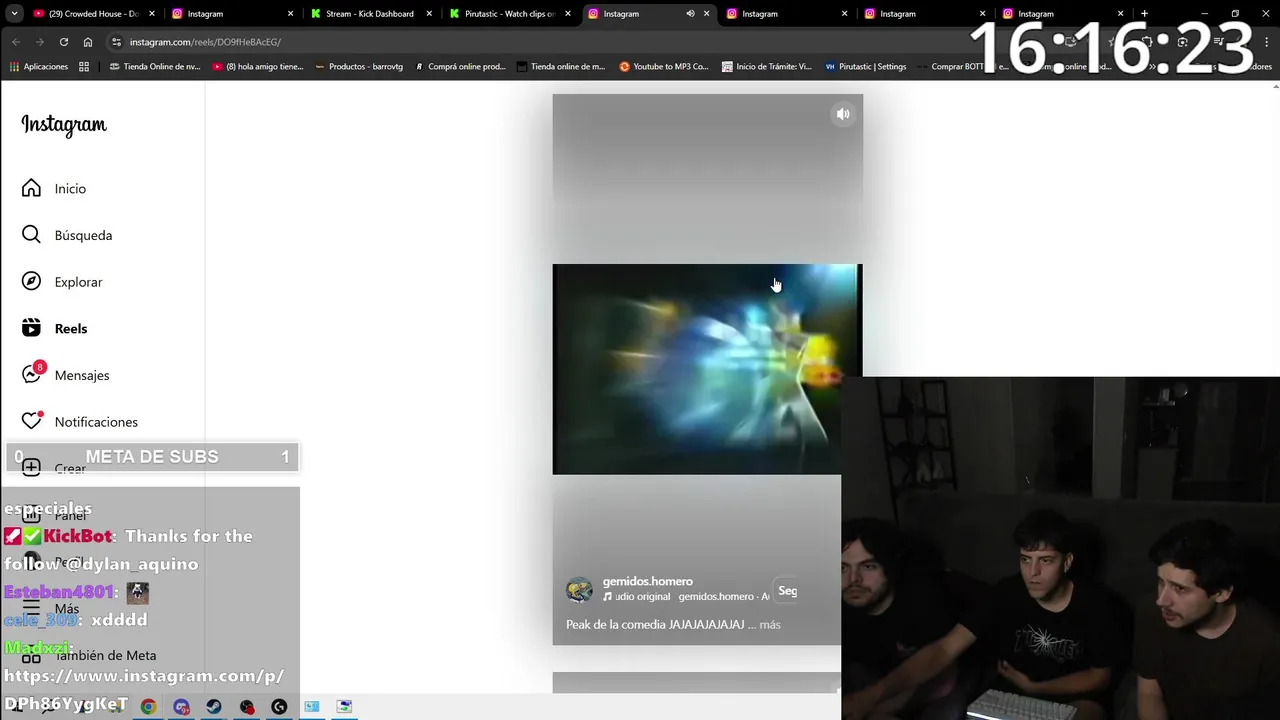Go to Reels in the sidebar
Viewport: 1280px width, 720px height.
pos(55,328)
